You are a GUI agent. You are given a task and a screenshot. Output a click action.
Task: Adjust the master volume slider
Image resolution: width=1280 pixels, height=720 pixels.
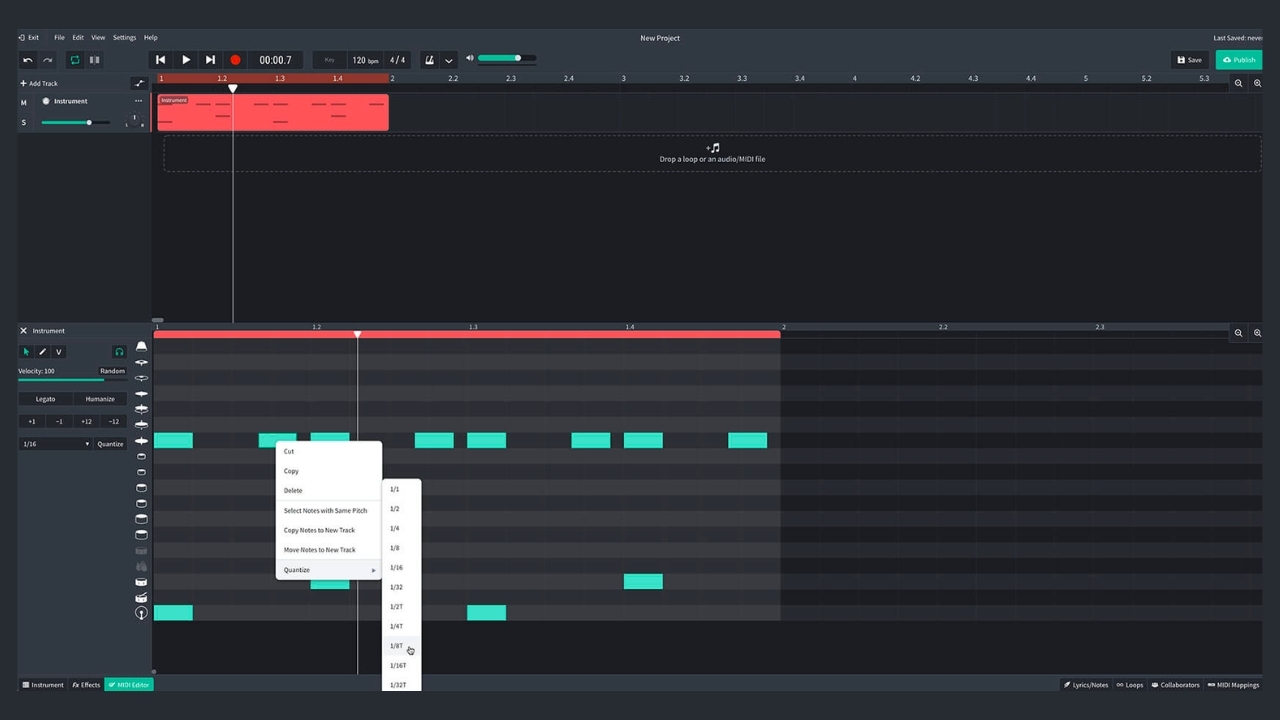click(507, 58)
